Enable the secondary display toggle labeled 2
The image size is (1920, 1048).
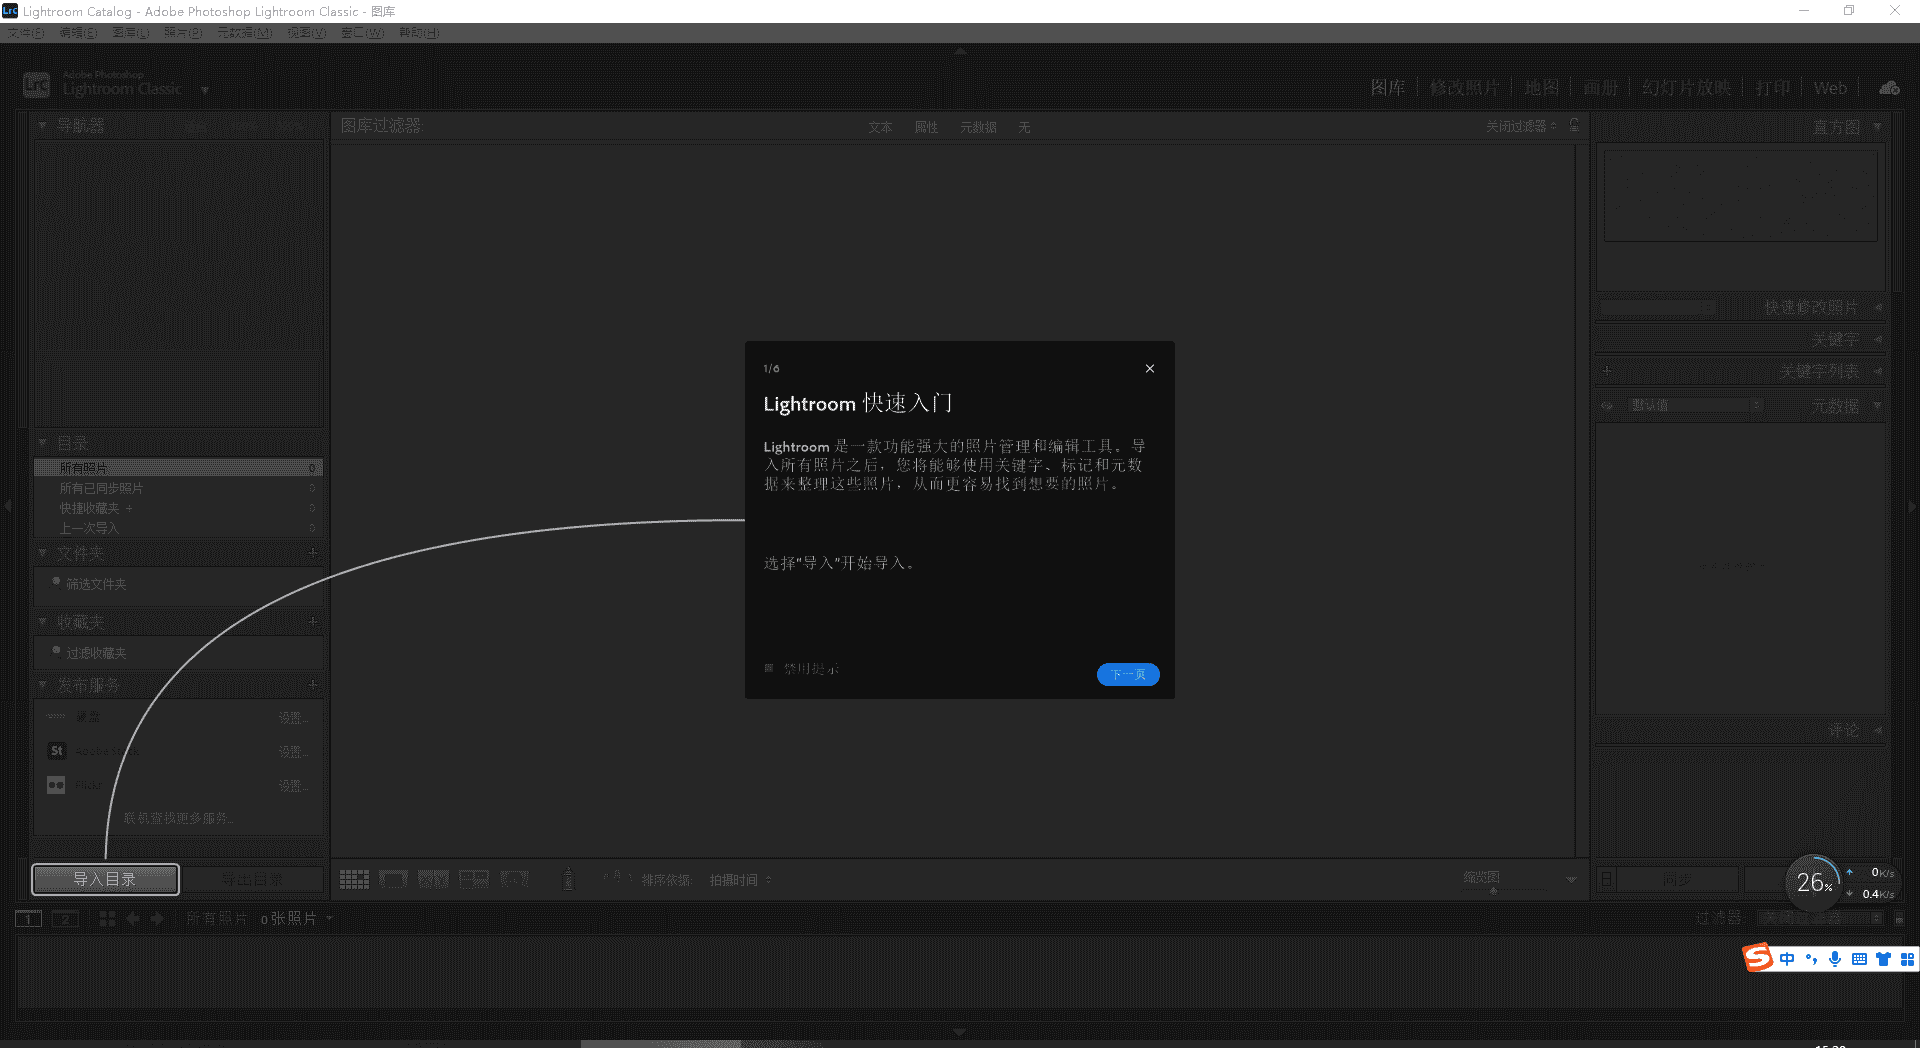coord(65,918)
